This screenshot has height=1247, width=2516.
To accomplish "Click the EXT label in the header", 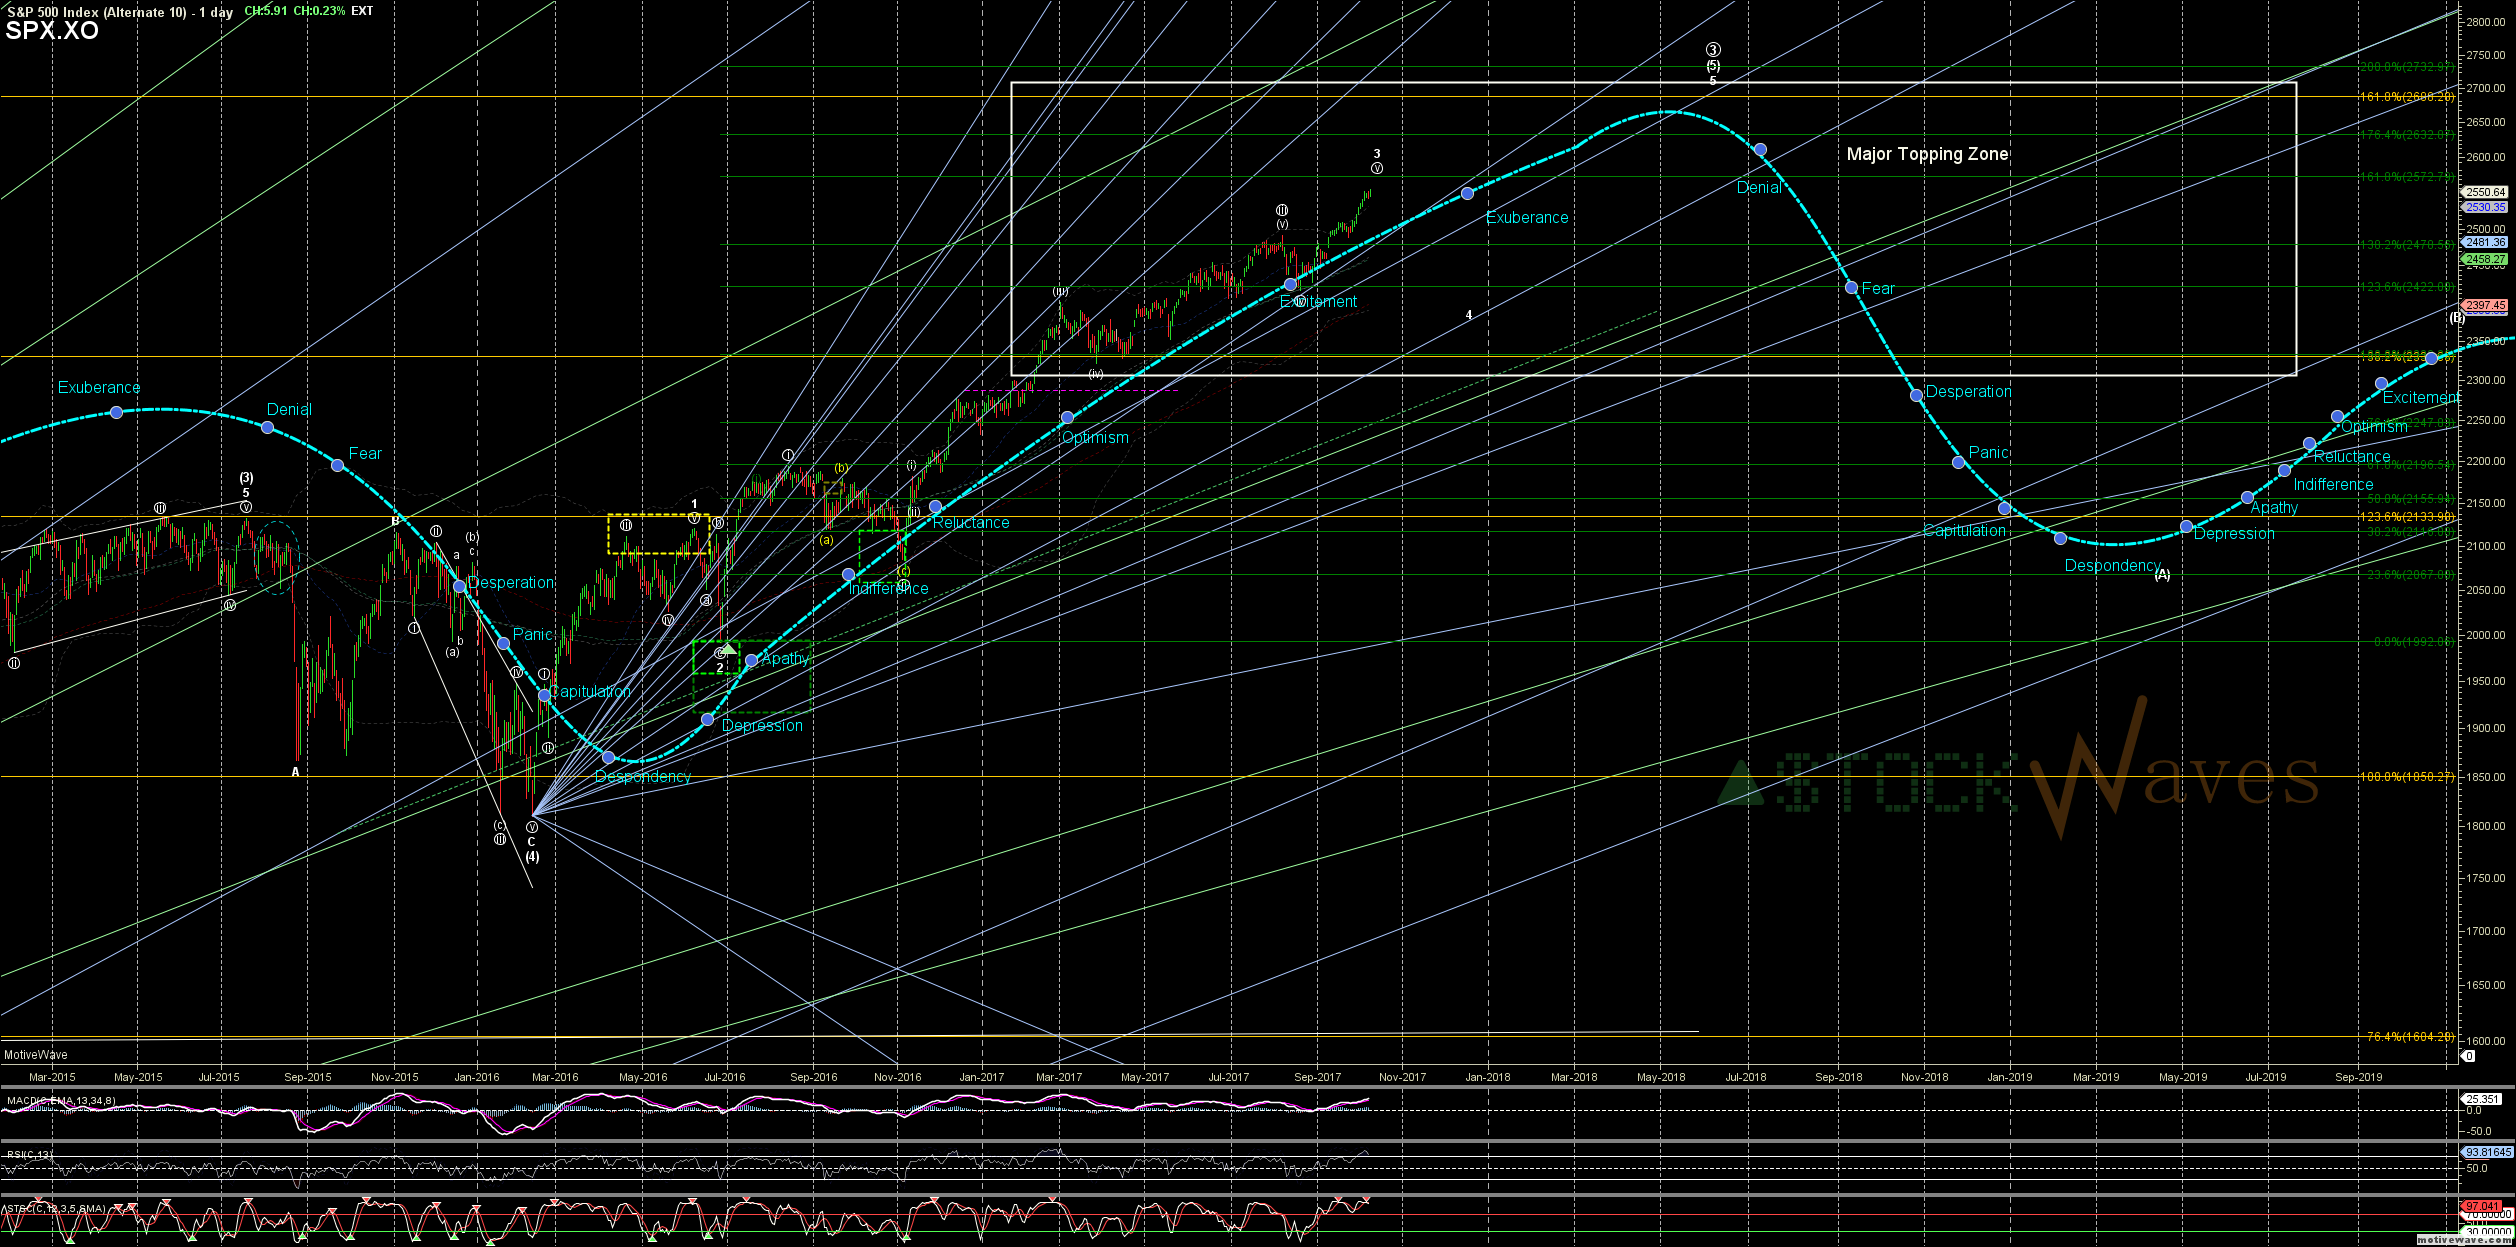I will coord(362,11).
